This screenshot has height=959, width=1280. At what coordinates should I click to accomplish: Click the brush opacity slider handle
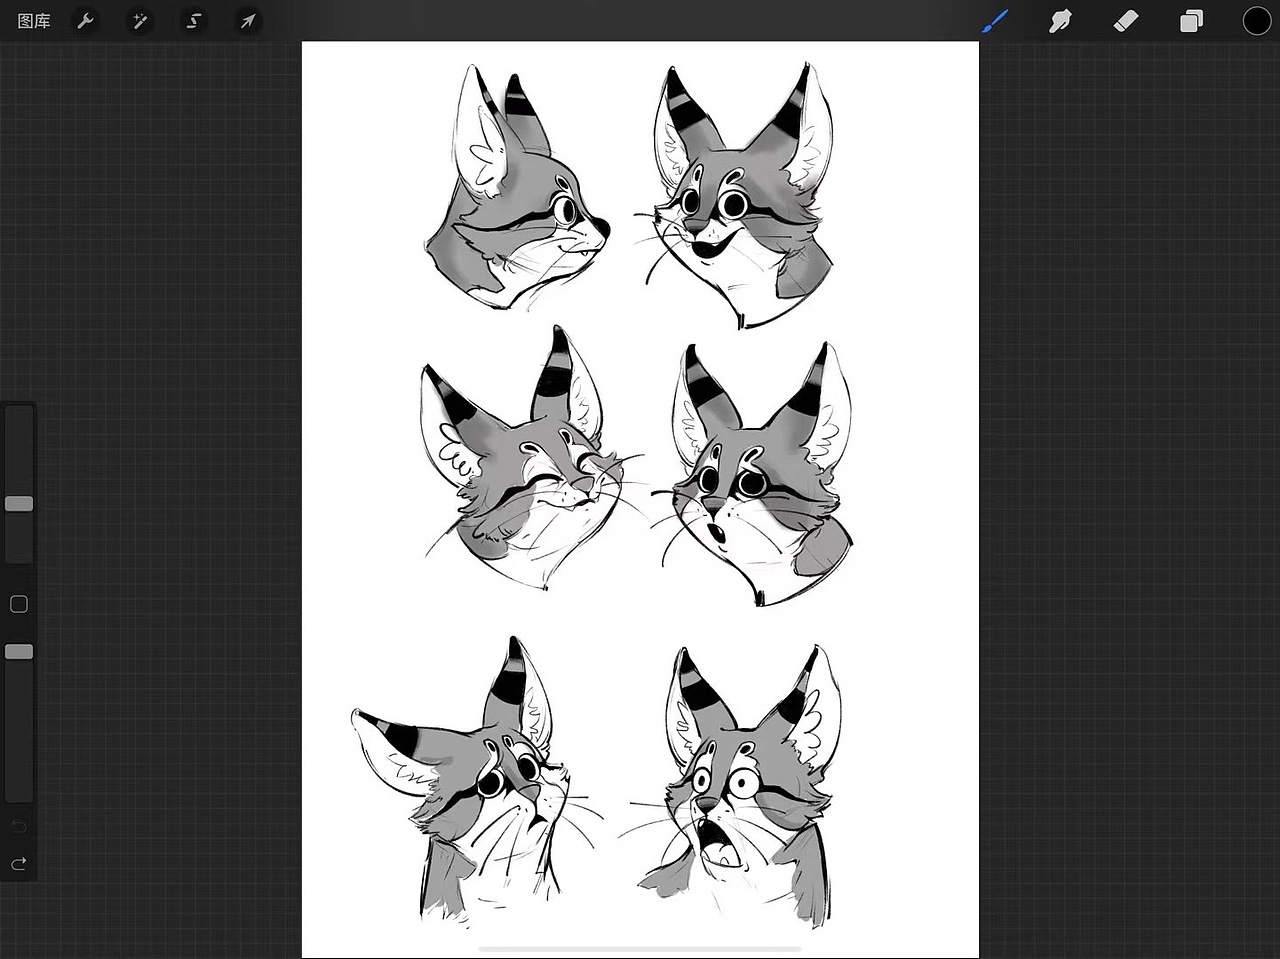point(19,651)
